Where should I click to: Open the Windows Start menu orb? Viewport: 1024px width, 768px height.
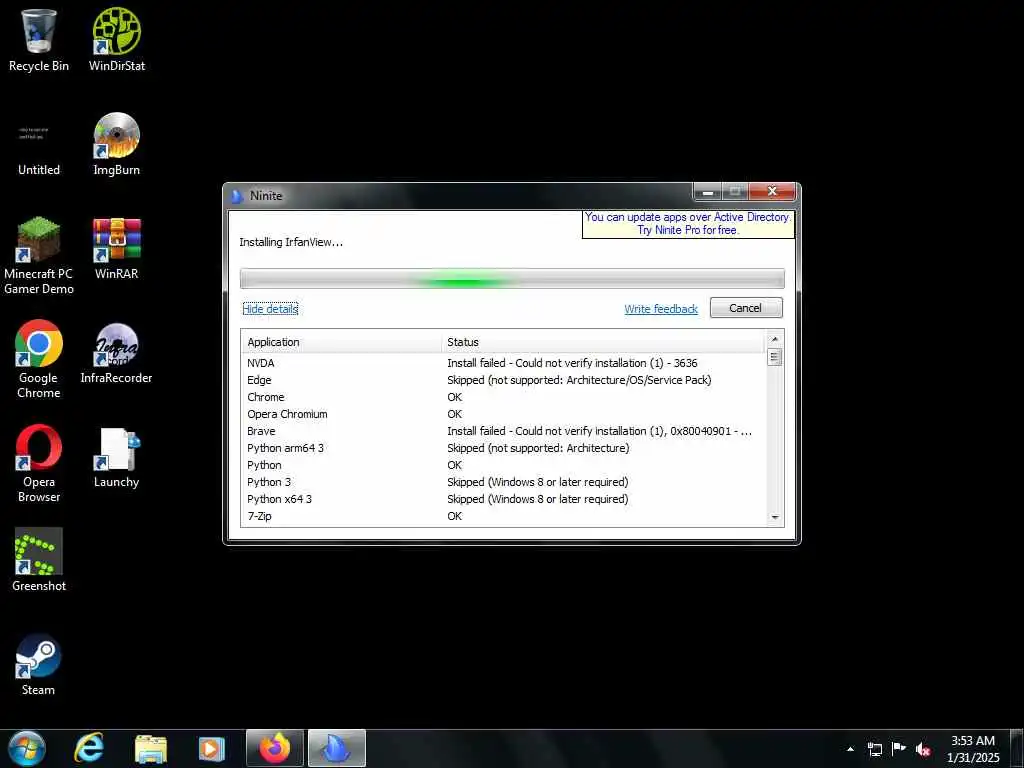click(26, 748)
